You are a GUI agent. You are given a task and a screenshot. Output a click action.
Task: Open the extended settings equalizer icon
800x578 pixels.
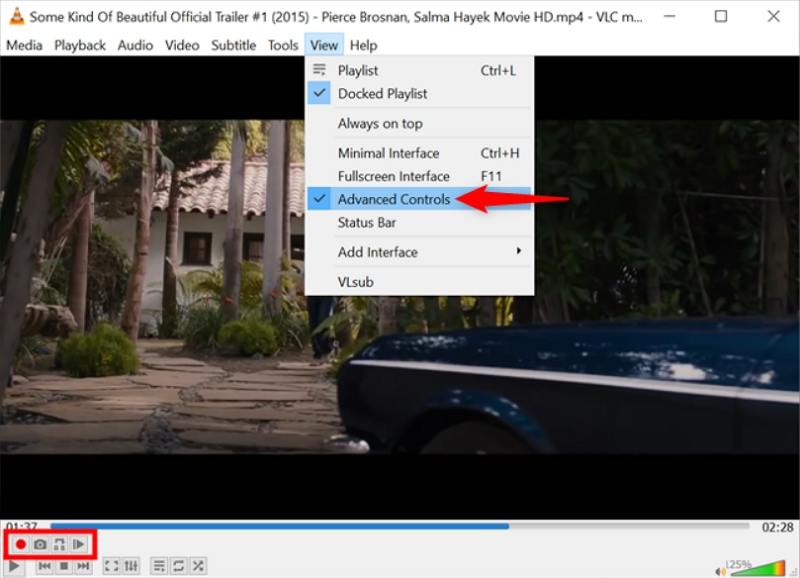coord(131,565)
